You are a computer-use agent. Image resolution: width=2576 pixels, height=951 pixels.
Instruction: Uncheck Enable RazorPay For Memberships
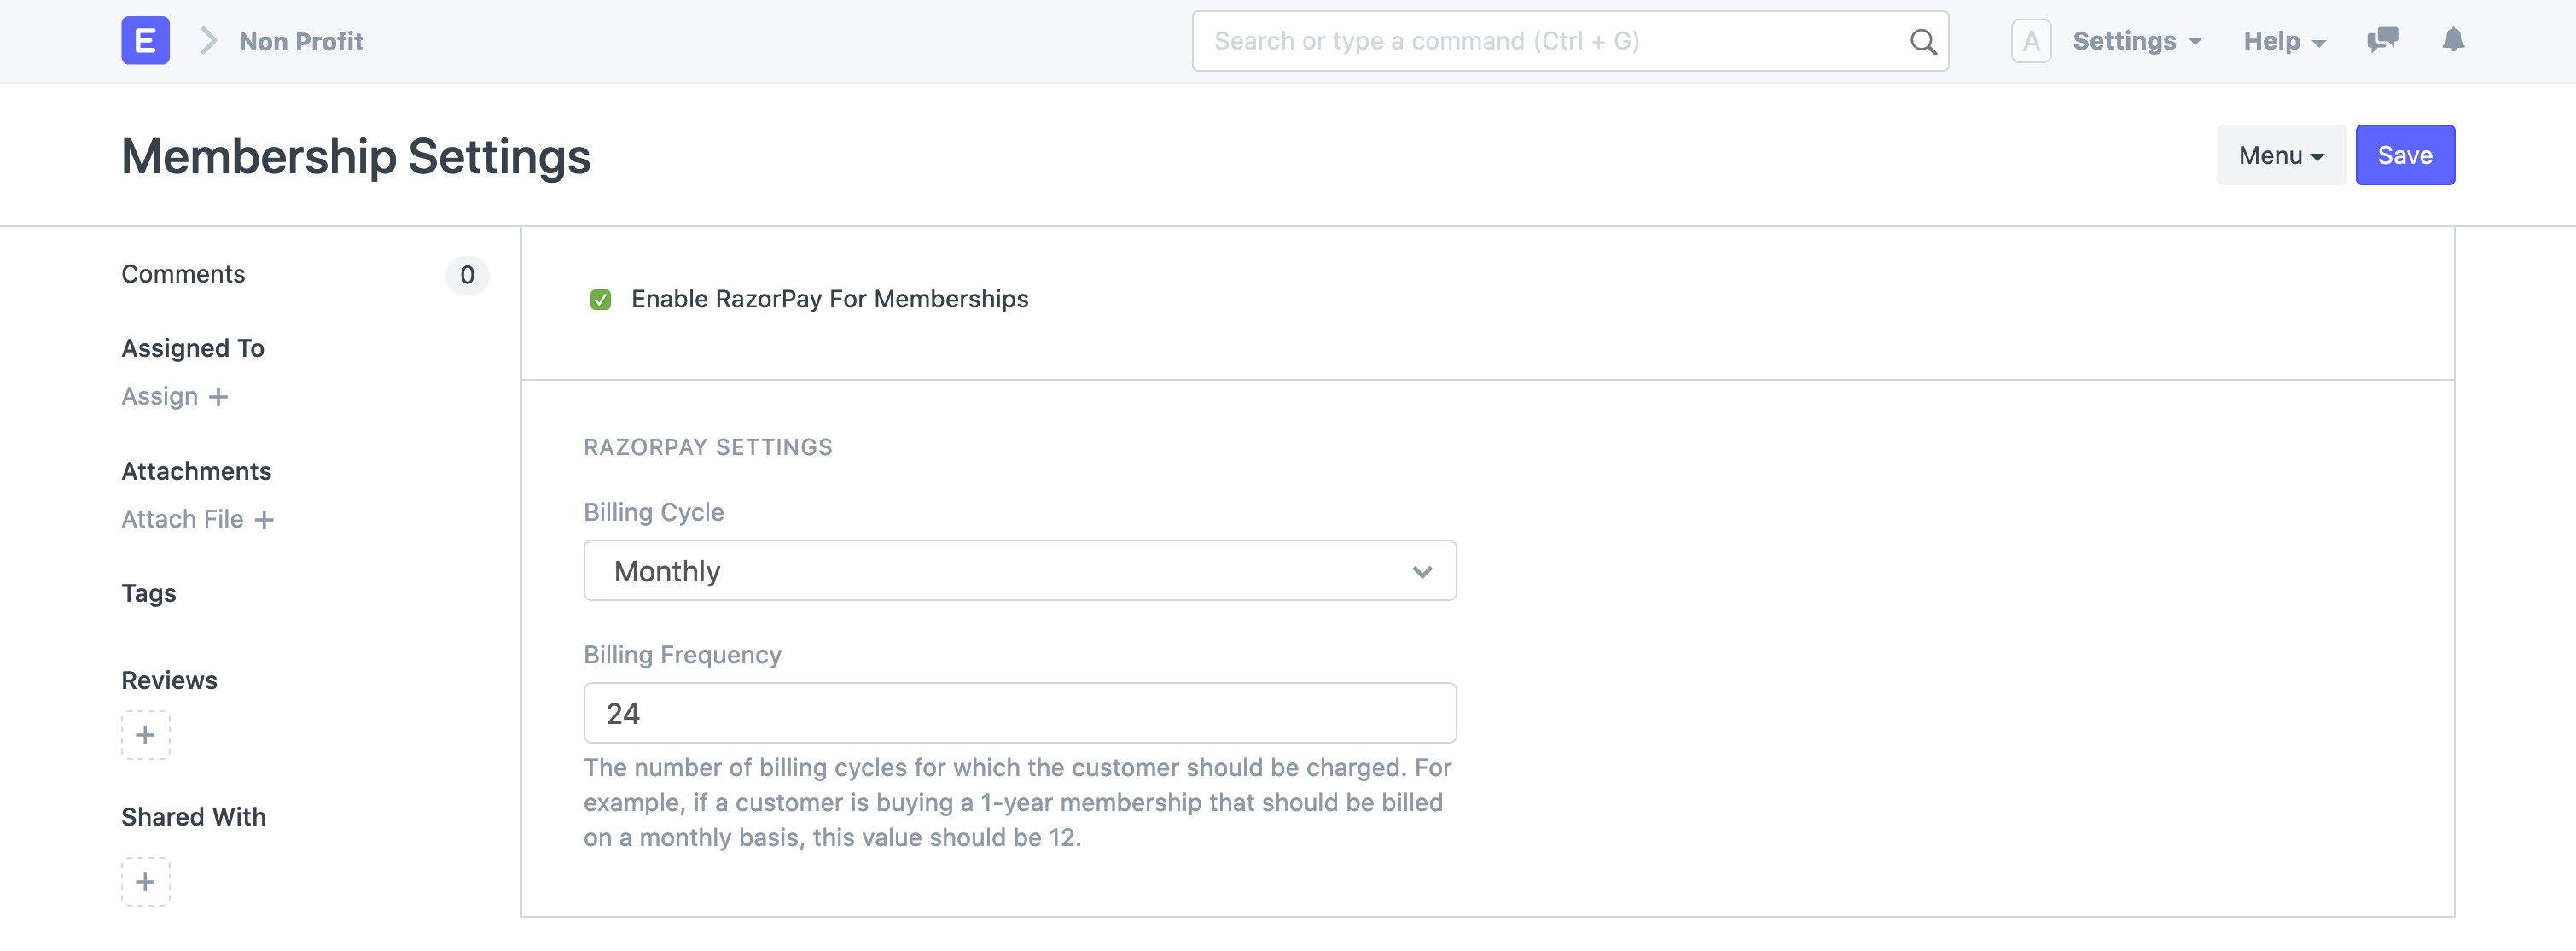(x=600, y=300)
